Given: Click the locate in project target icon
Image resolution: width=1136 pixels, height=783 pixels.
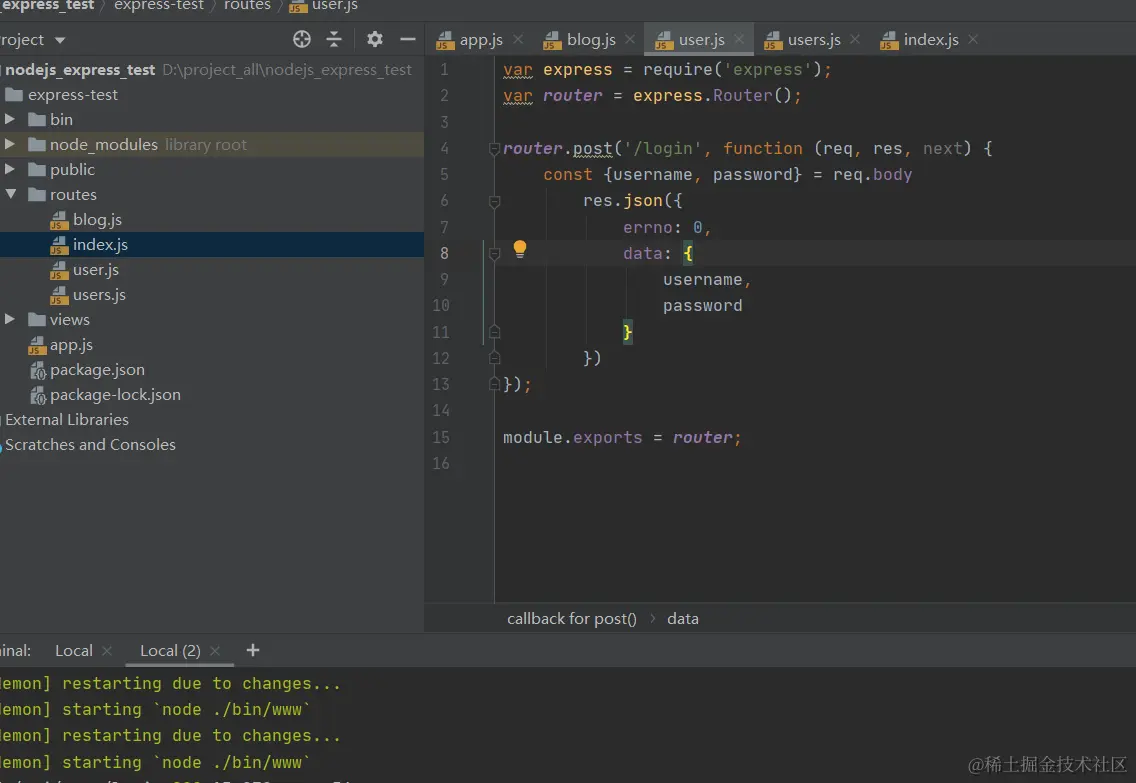Looking at the screenshot, I should [302, 39].
